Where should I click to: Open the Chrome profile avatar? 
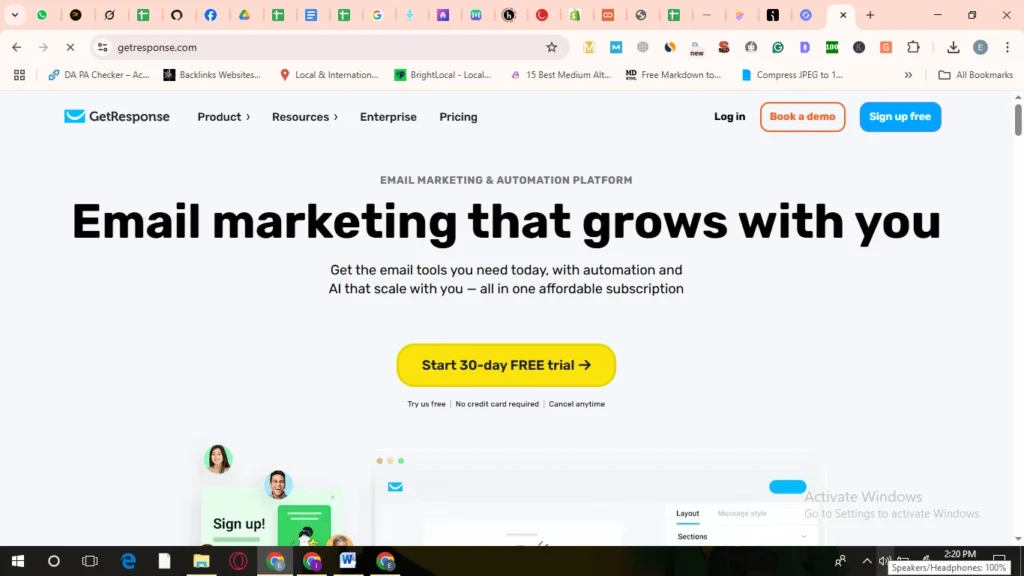[980, 47]
